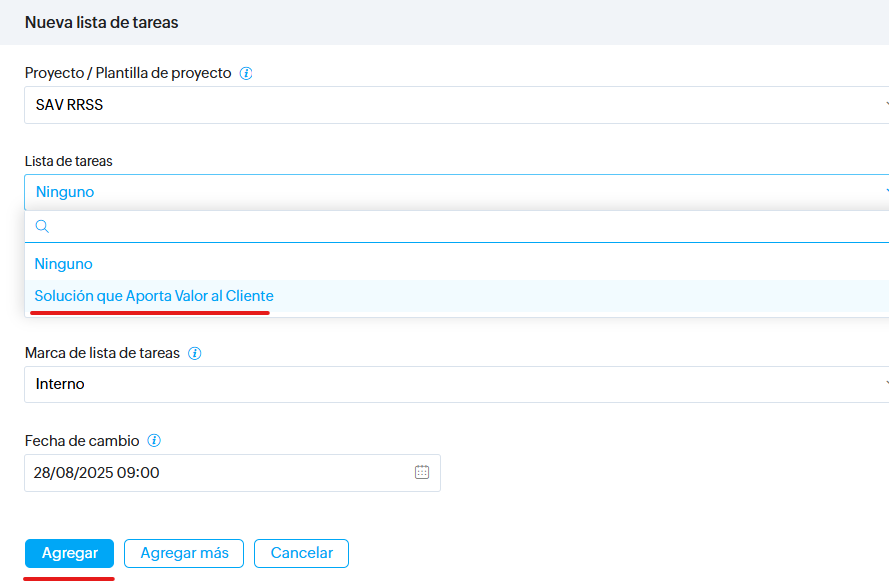This screenshot has height=582, width=889.
Task: Open the calendar picker icon in the date field
Action: point(422,473)
